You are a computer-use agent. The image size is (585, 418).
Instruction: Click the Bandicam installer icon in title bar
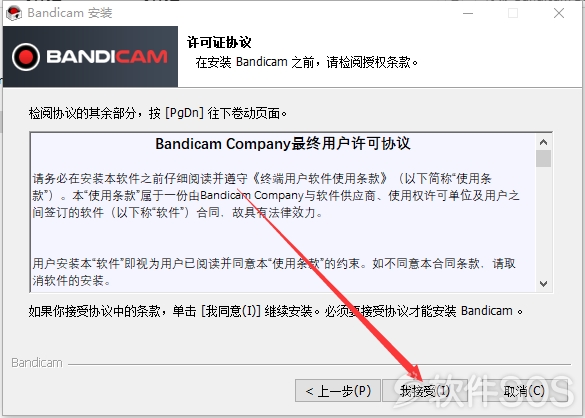coord(13,13)
